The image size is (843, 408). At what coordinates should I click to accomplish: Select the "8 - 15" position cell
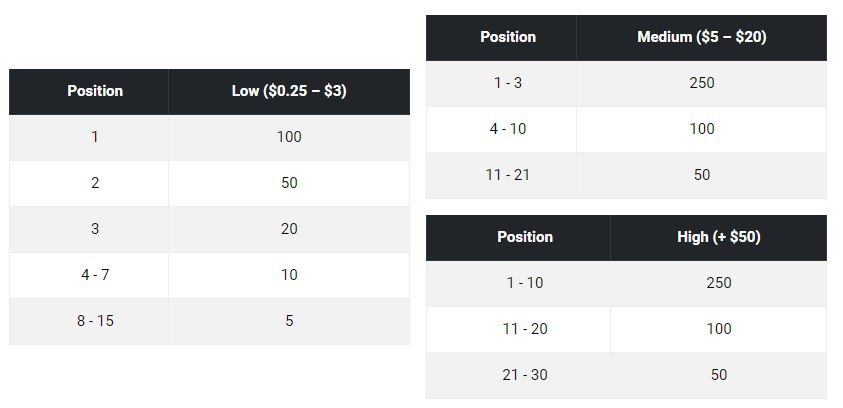point(95,321)
